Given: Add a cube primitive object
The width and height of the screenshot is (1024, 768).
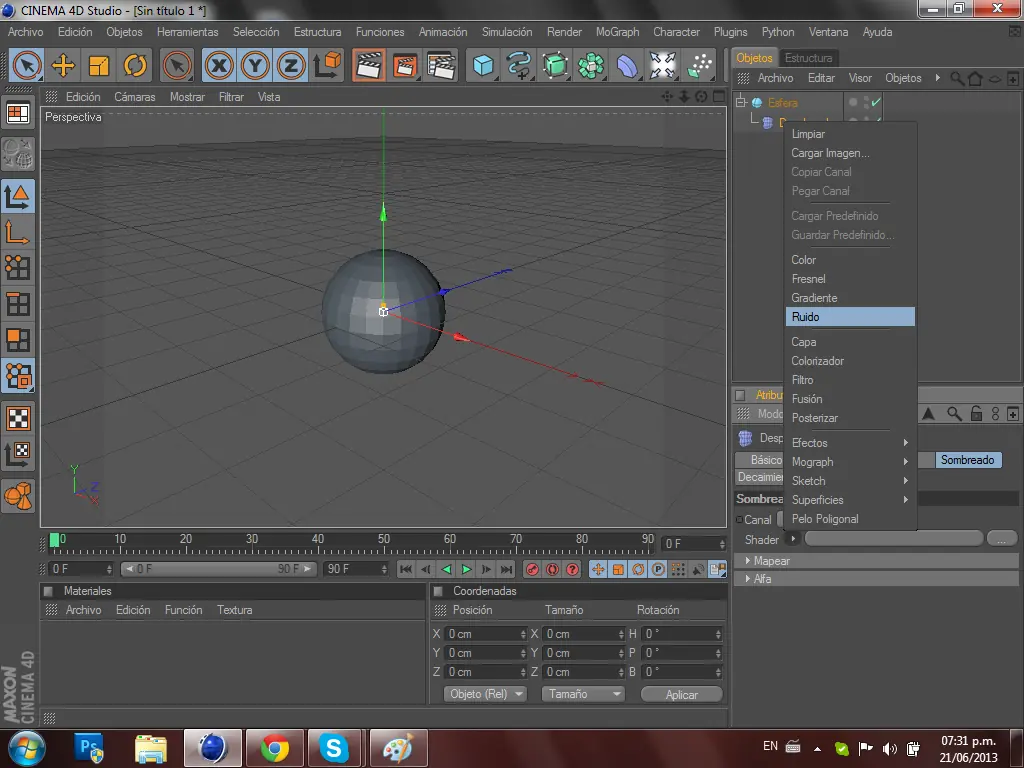Looking at the screenshot, I should click(483, 65).
